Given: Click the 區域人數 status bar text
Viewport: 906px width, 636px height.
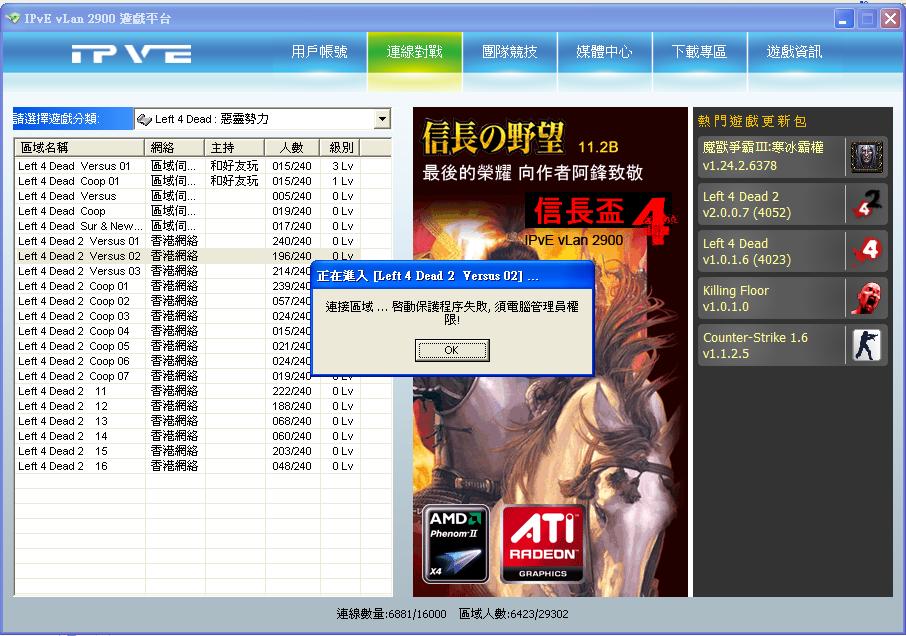Looking at the screenshot, I should point(513,613).
